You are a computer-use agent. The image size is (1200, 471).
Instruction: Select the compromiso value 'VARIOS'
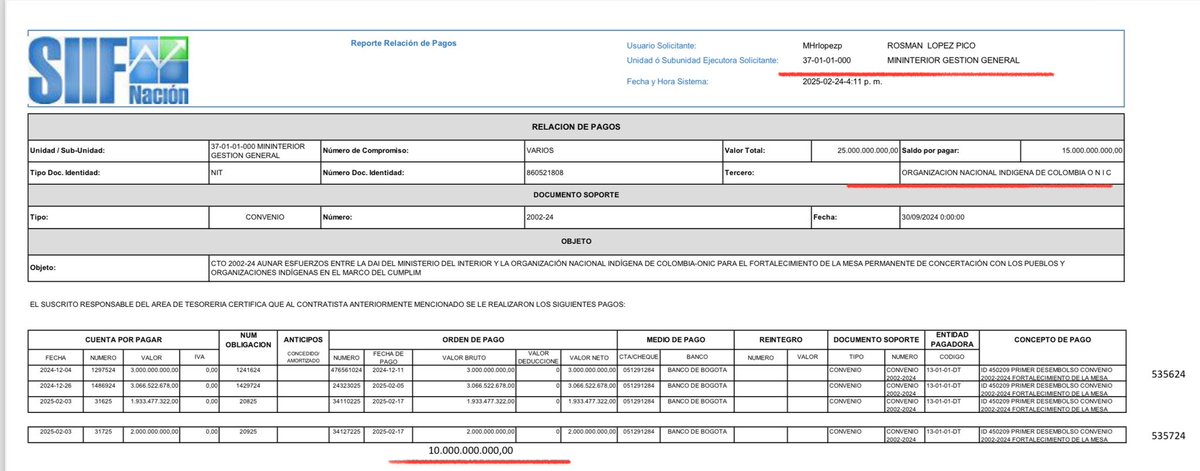point(539,151)
